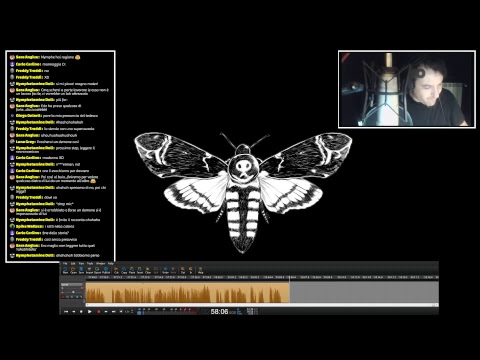Click the Save toolbar icon
The image size is (480, 360).
81,270
